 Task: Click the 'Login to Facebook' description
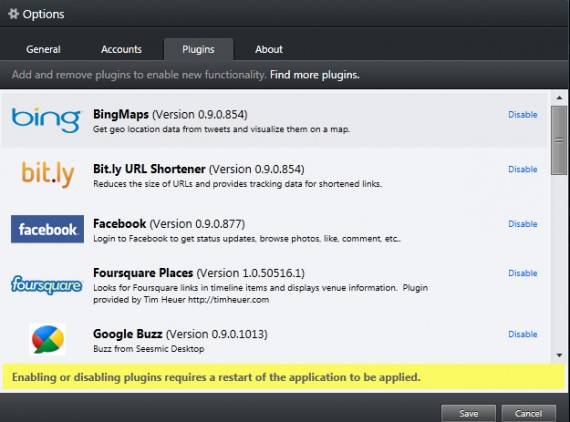click(247, 239)
